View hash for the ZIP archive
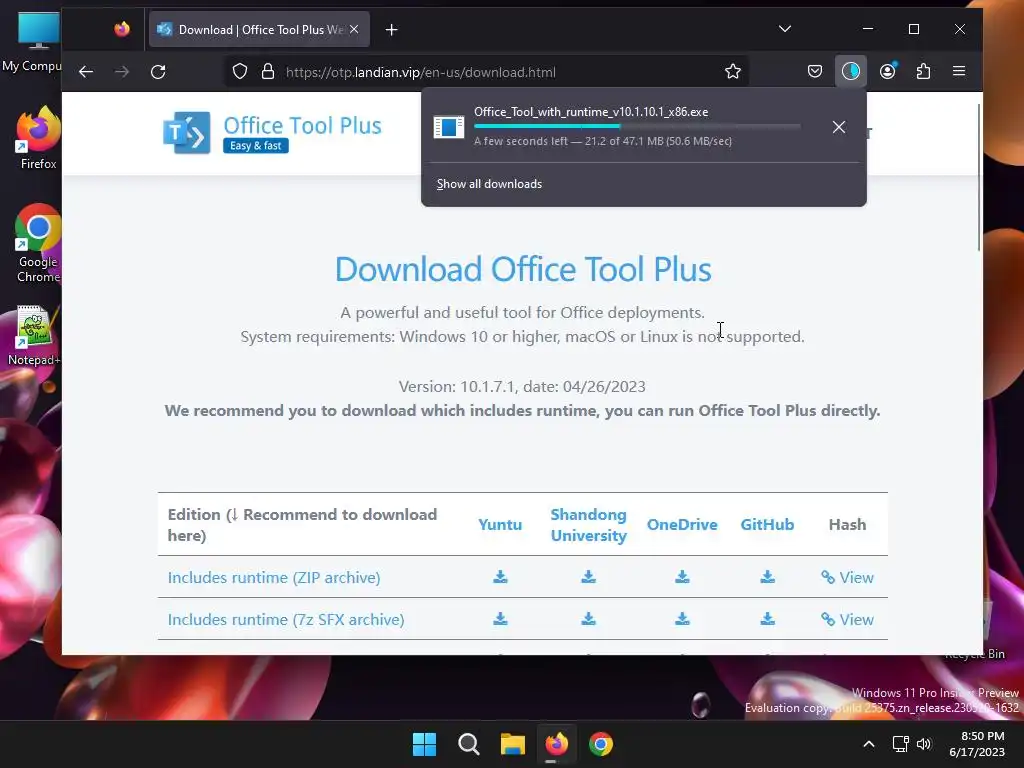The image size is (1024, 768). coord(847,577)
